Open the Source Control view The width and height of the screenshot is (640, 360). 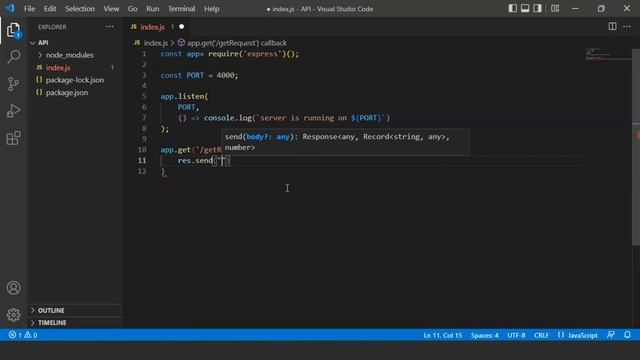tap(13, 84)
